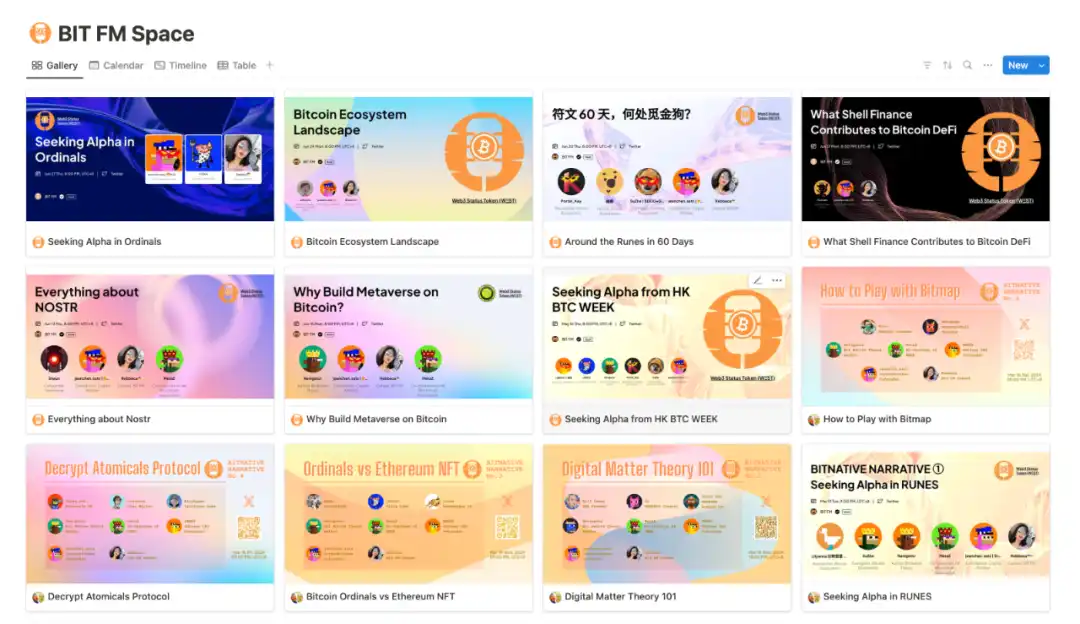
Task: Open the three-dot view options menu
Action: 988,65
